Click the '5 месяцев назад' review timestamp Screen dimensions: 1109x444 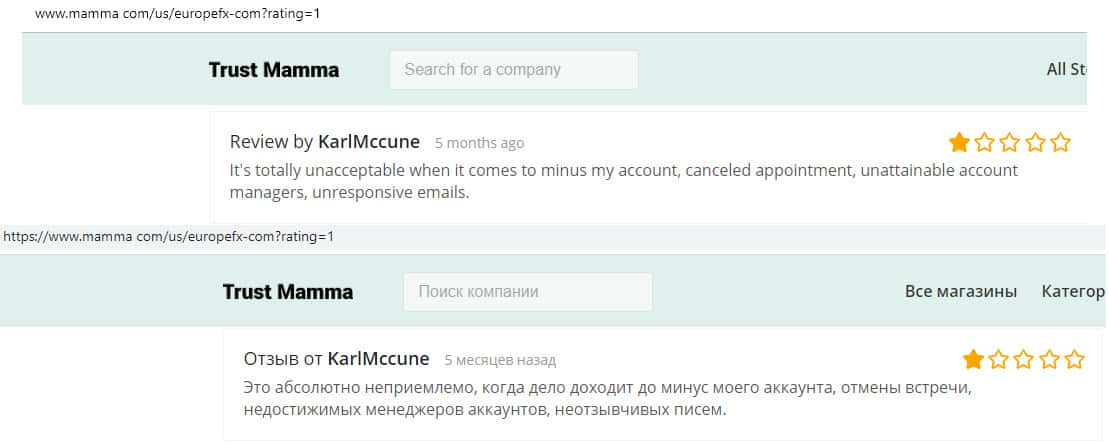(500, 360)
